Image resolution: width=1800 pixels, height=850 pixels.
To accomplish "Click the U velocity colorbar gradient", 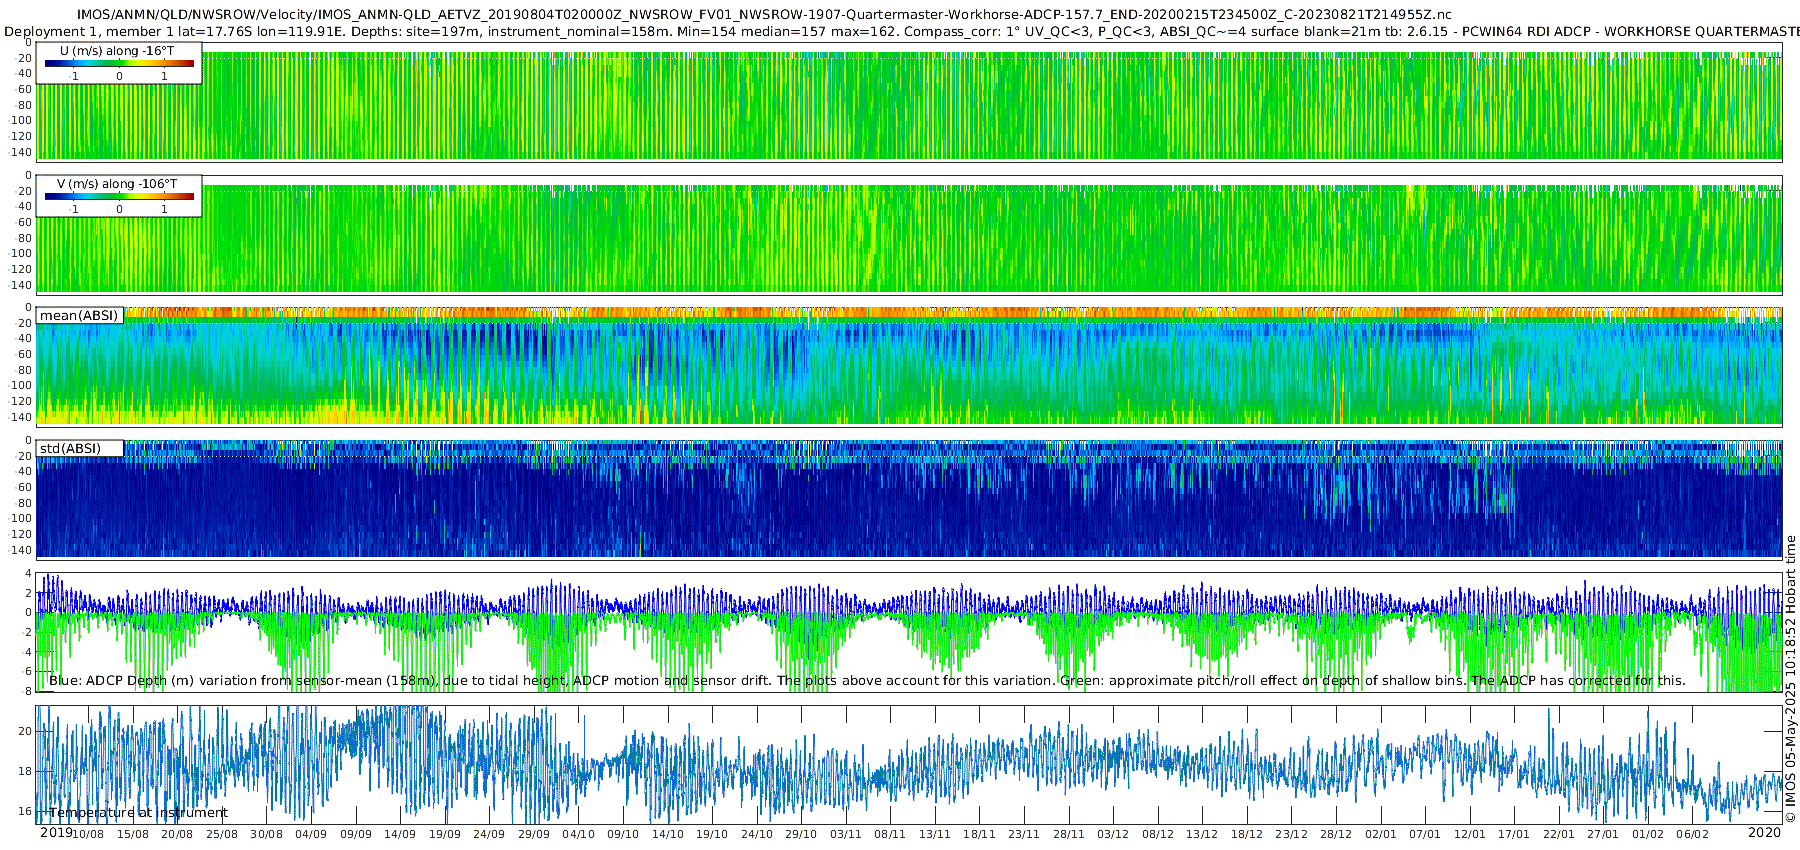I will point(119,63).
